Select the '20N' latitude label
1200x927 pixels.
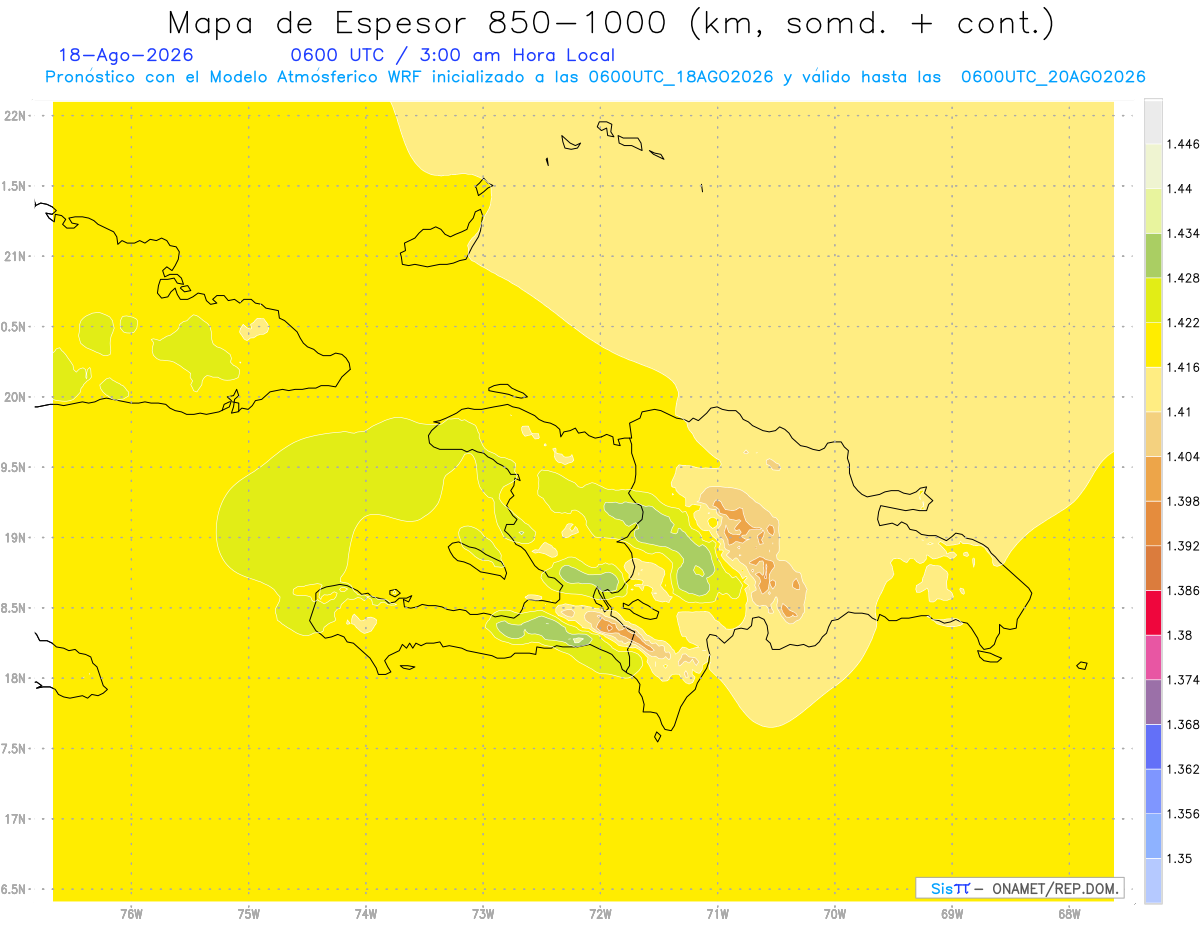point(16,397)
